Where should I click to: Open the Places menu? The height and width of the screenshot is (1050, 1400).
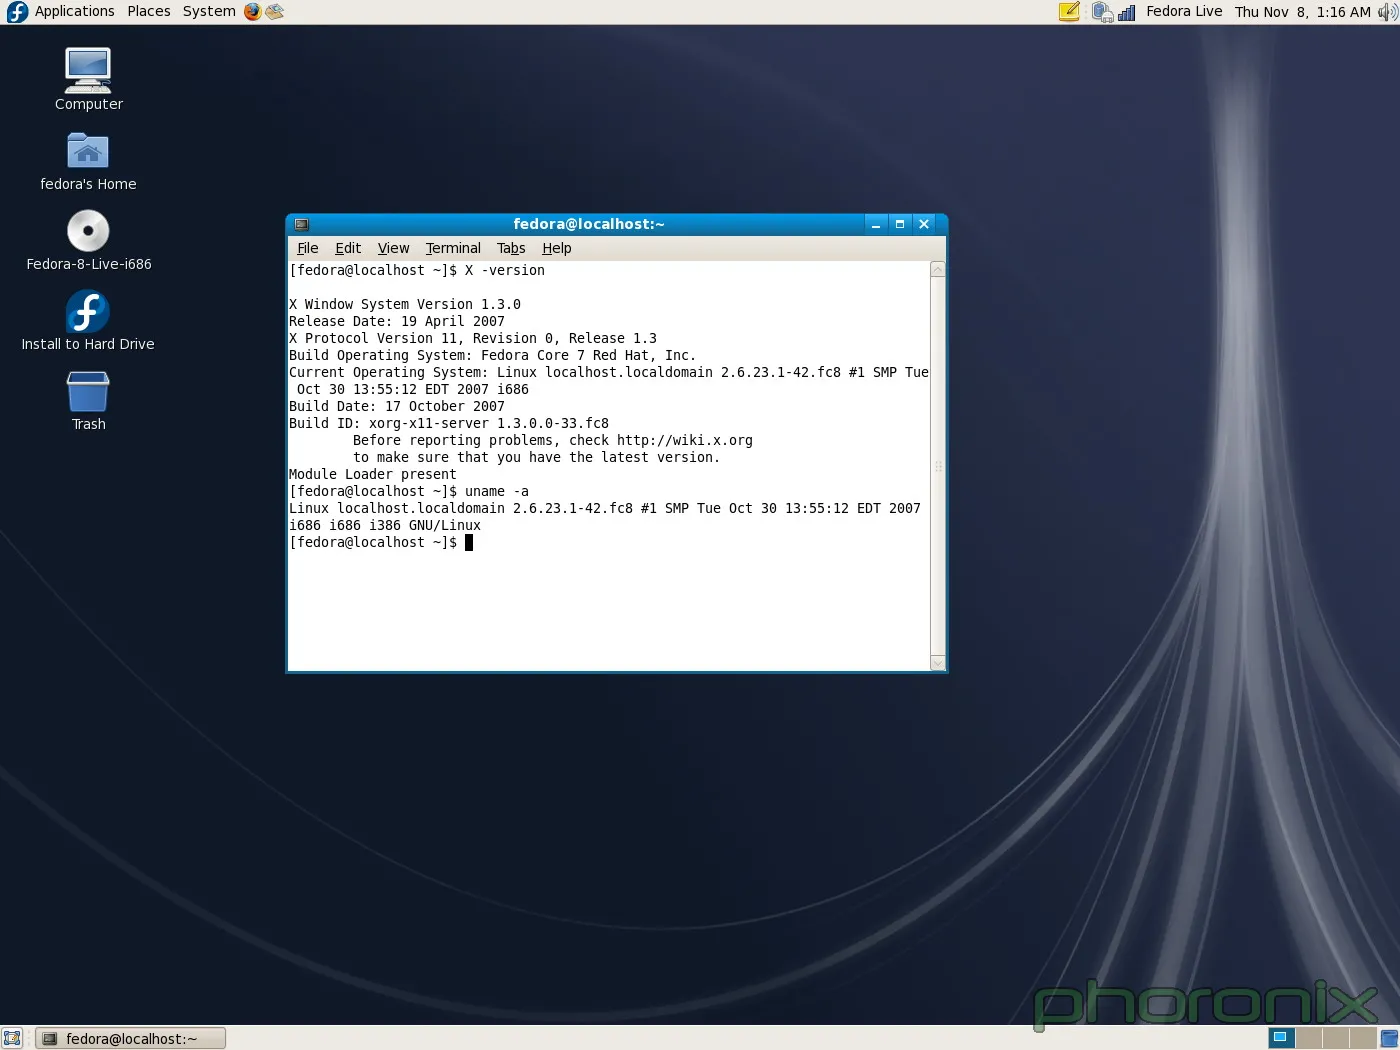coord(149,11)
